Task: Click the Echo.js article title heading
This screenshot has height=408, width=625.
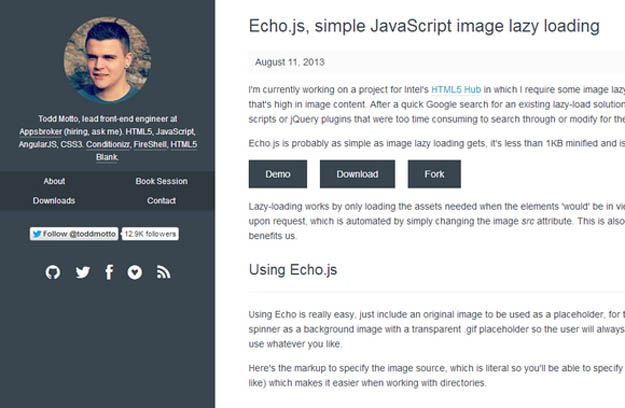Action: click(423, 26)
